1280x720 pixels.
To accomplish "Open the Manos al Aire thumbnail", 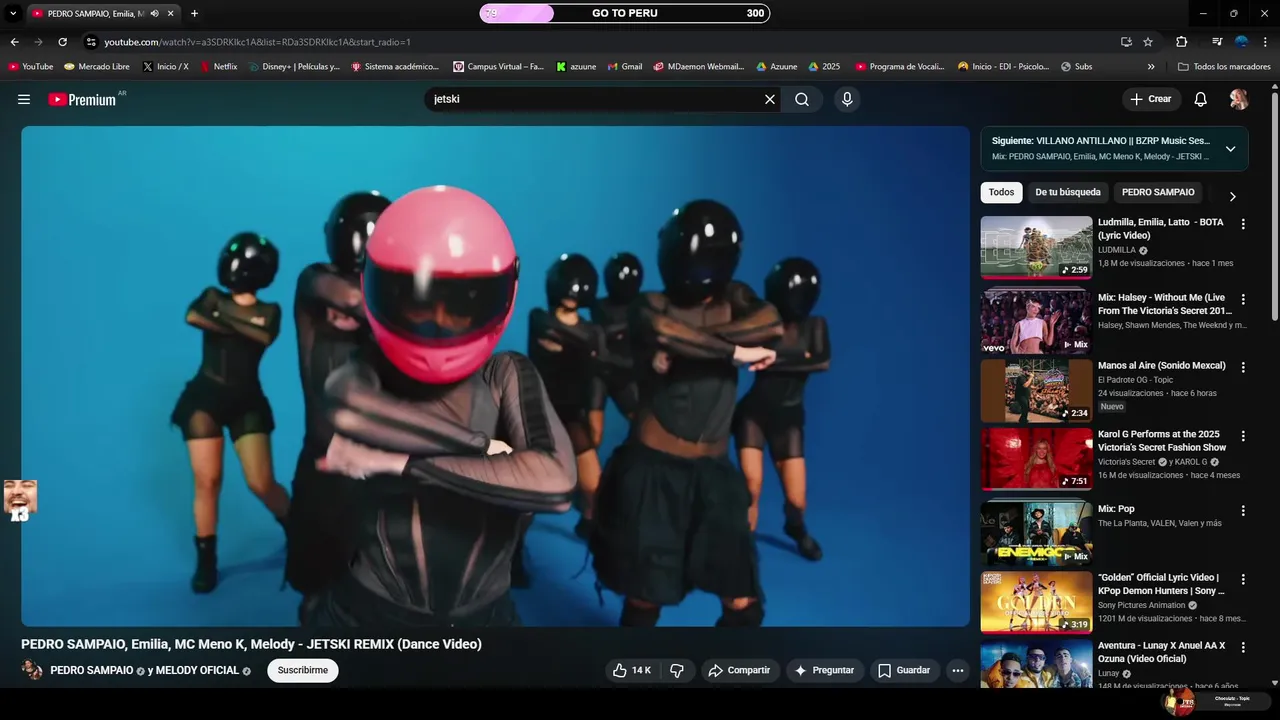I will click(x=1036, y=391).
